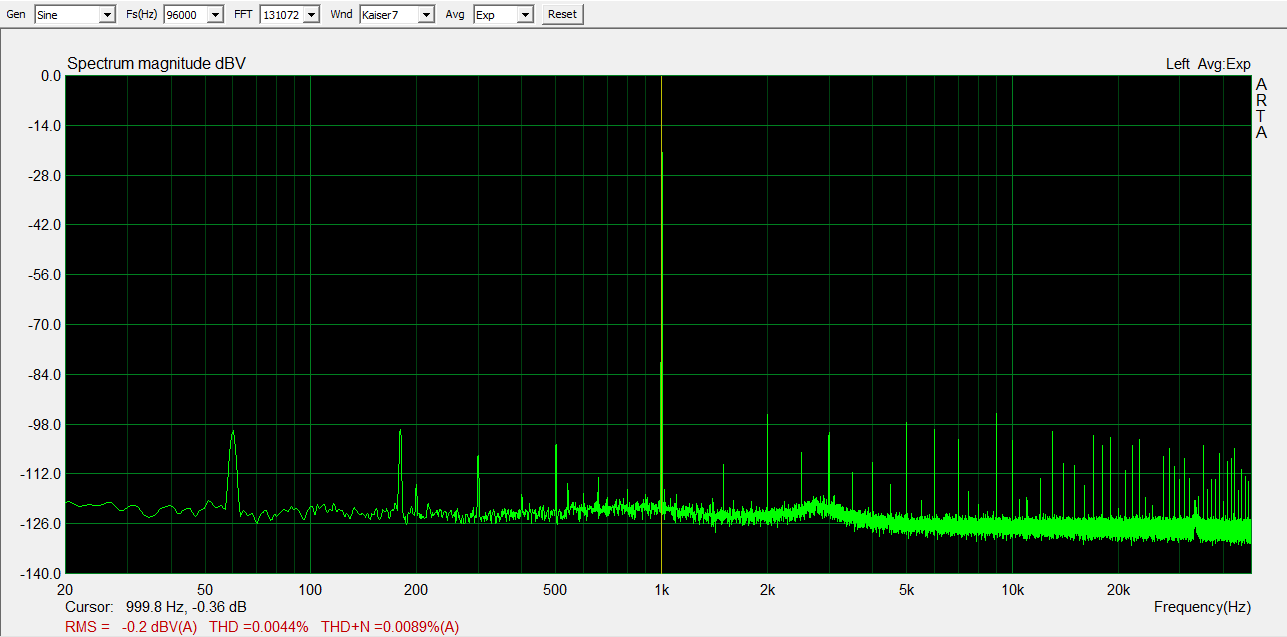This screenshot has width=1287, height=637.
Task: Click the THD =0.0044% readout
Action: tap(258, 627)
